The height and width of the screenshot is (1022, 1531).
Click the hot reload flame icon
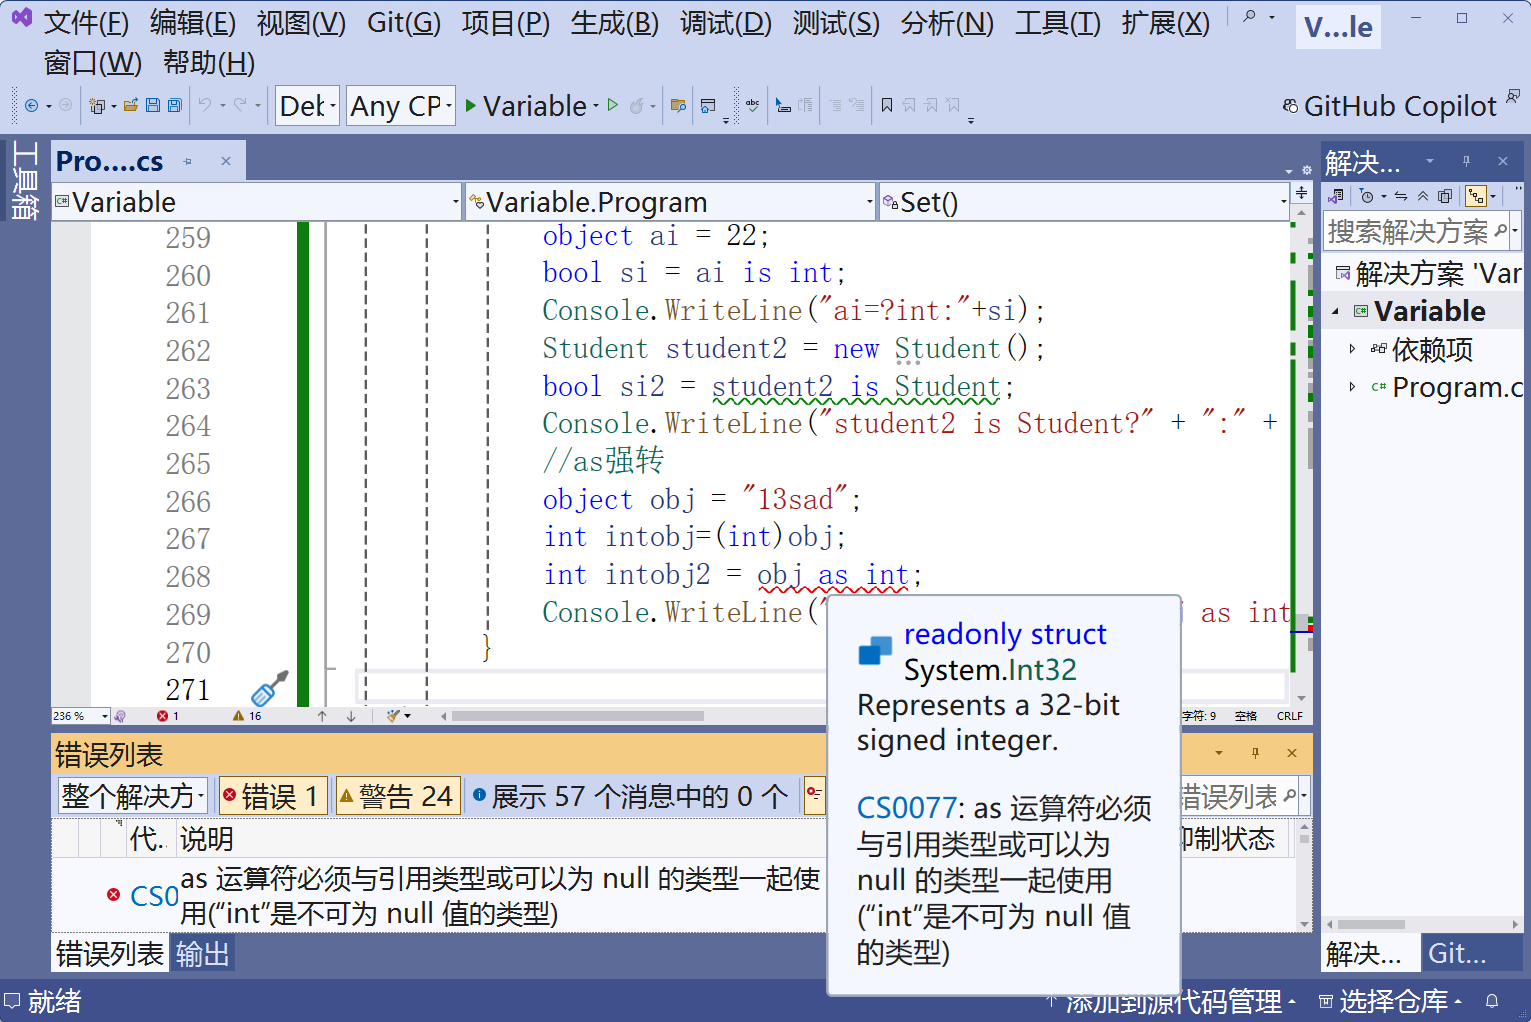click(x=637, y=105)
